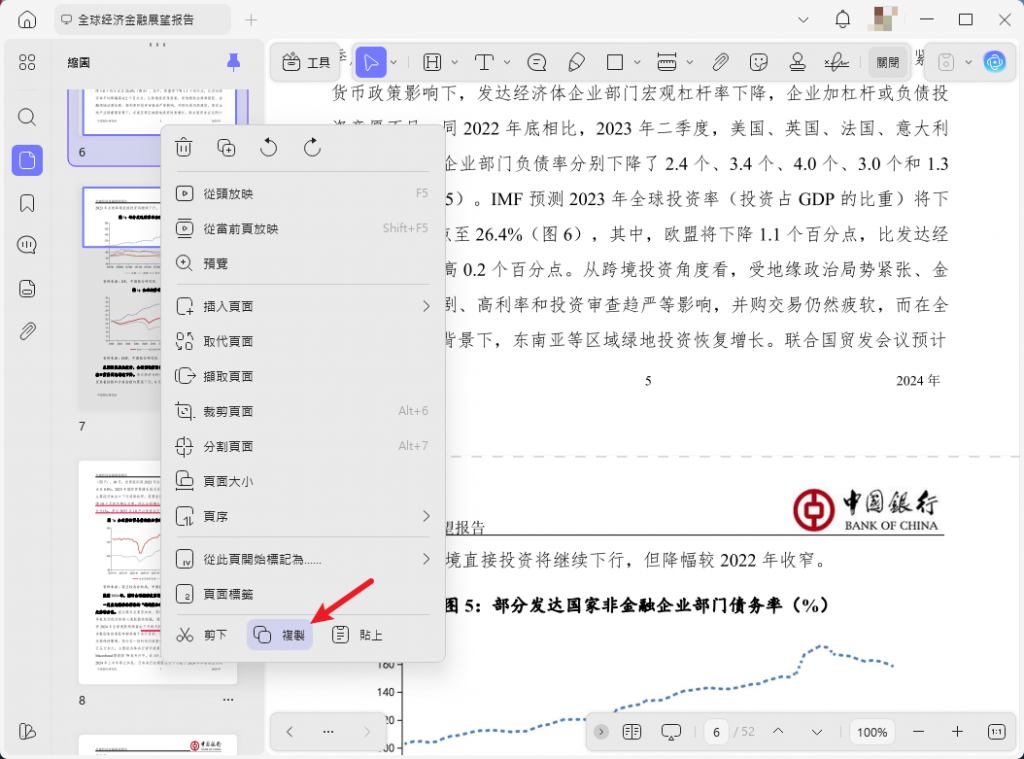Click 剪下 in context menu

pyautogui.click(x=203, y=635)
